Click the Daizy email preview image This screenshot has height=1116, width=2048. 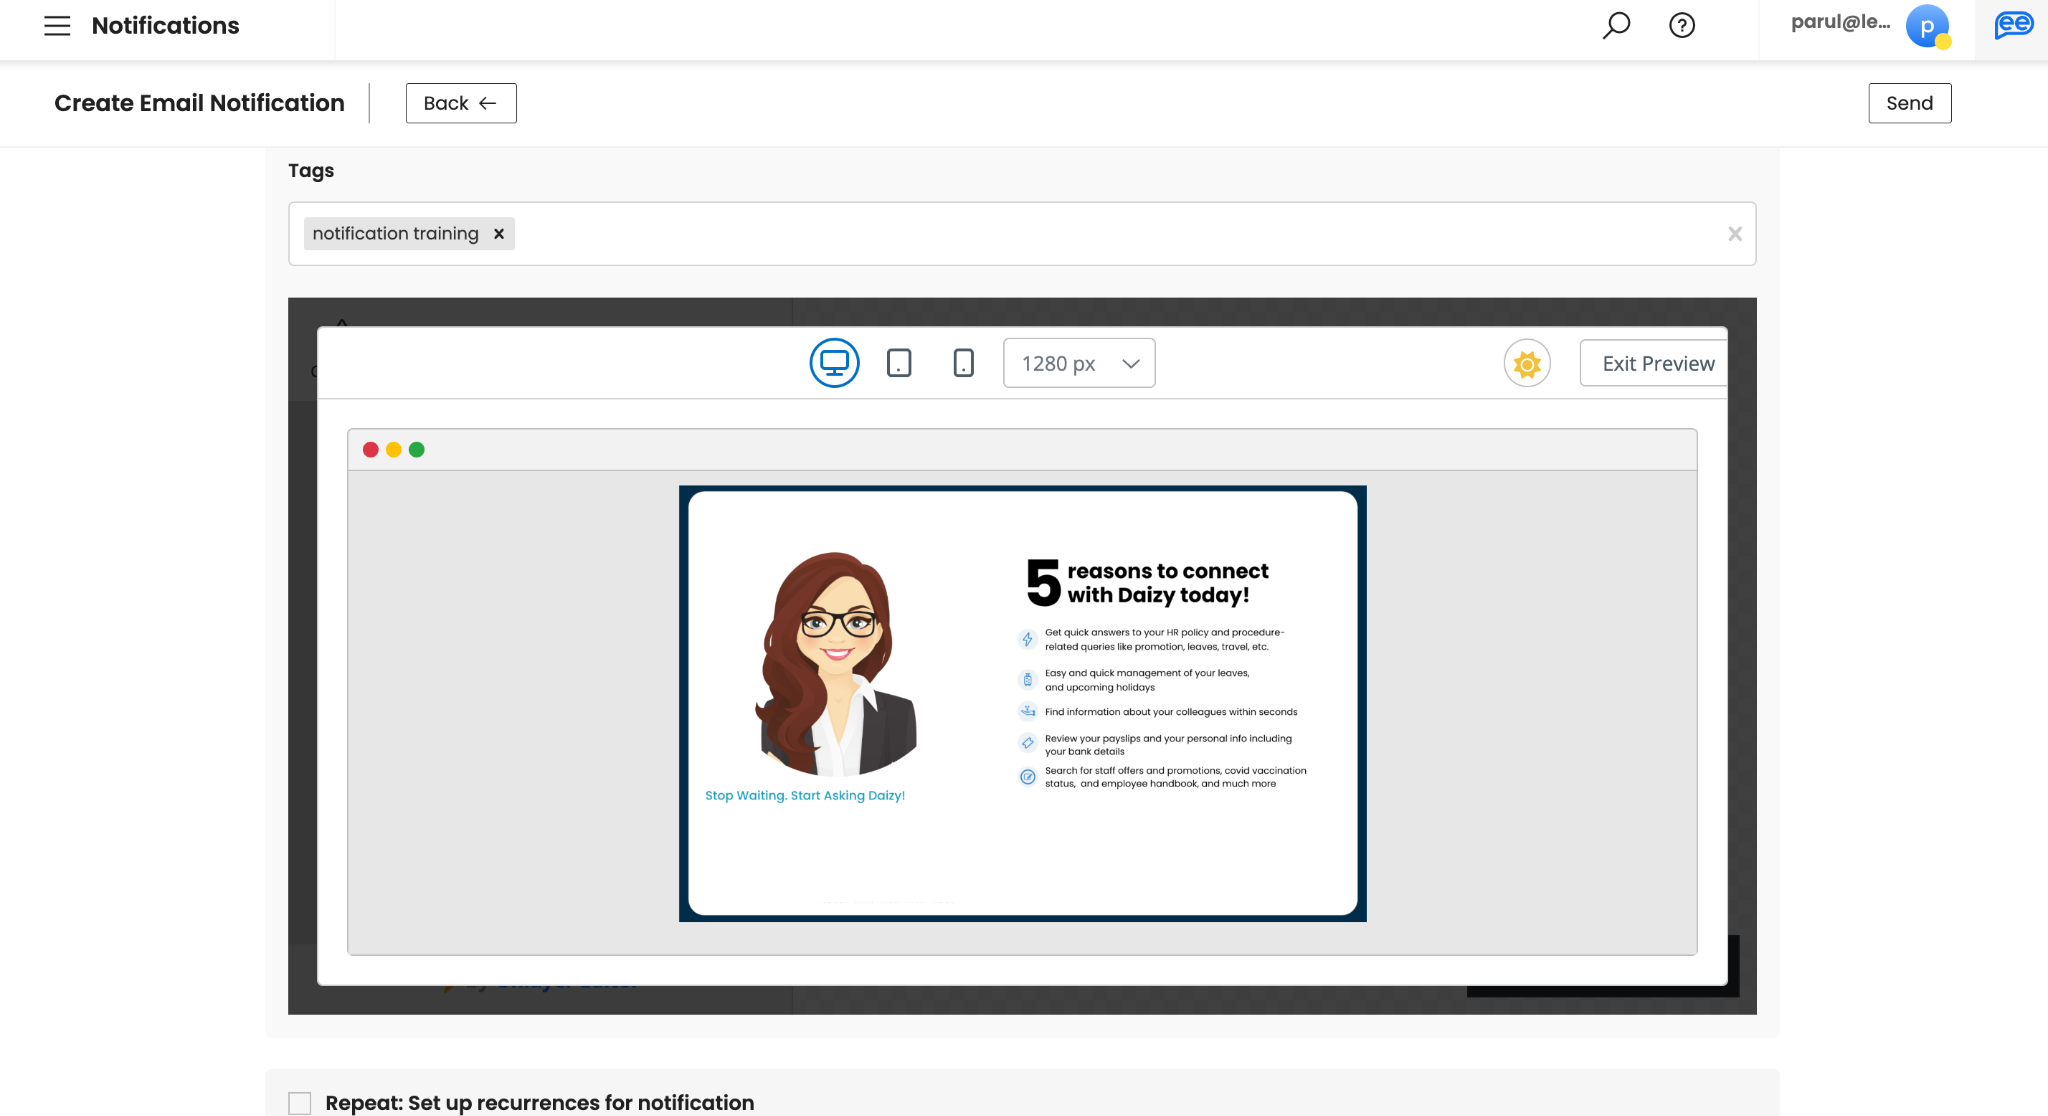click(x=1022, y=703)
